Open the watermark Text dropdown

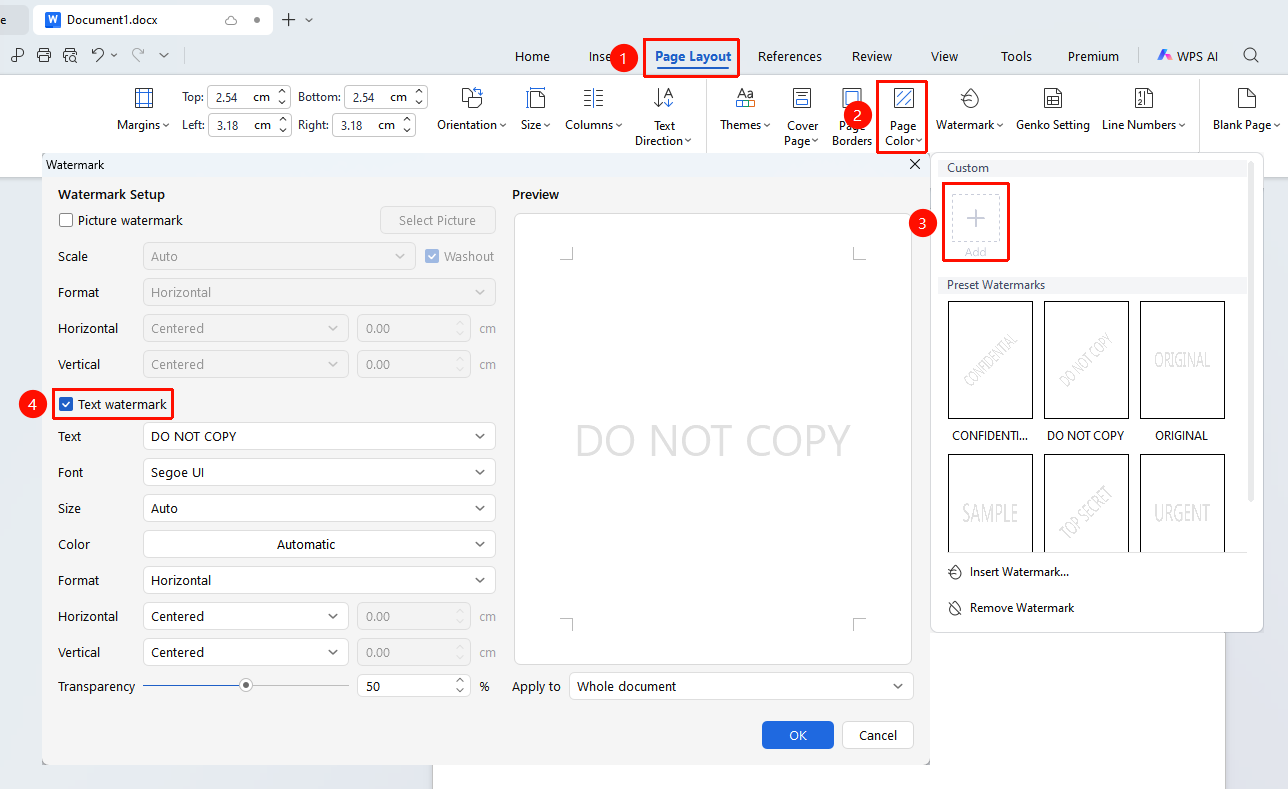(319, 436)
